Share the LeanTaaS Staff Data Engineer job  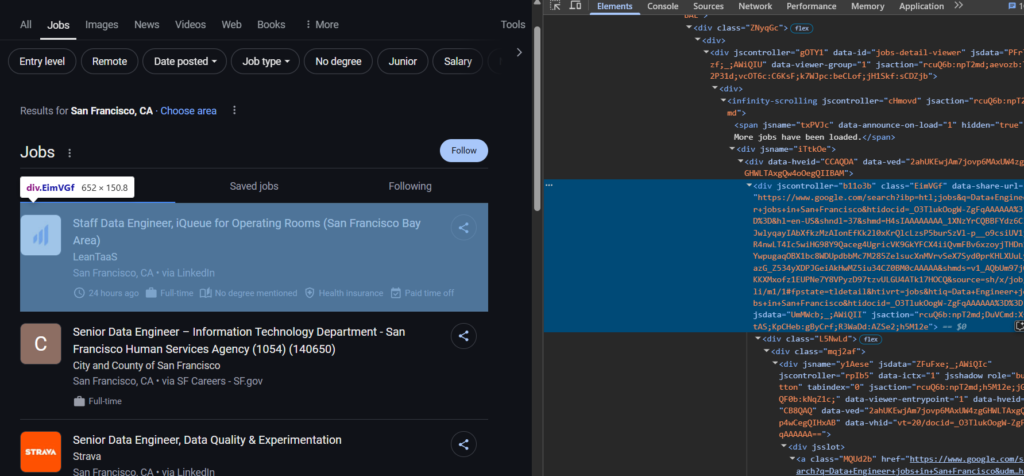[x=463, y=228]
